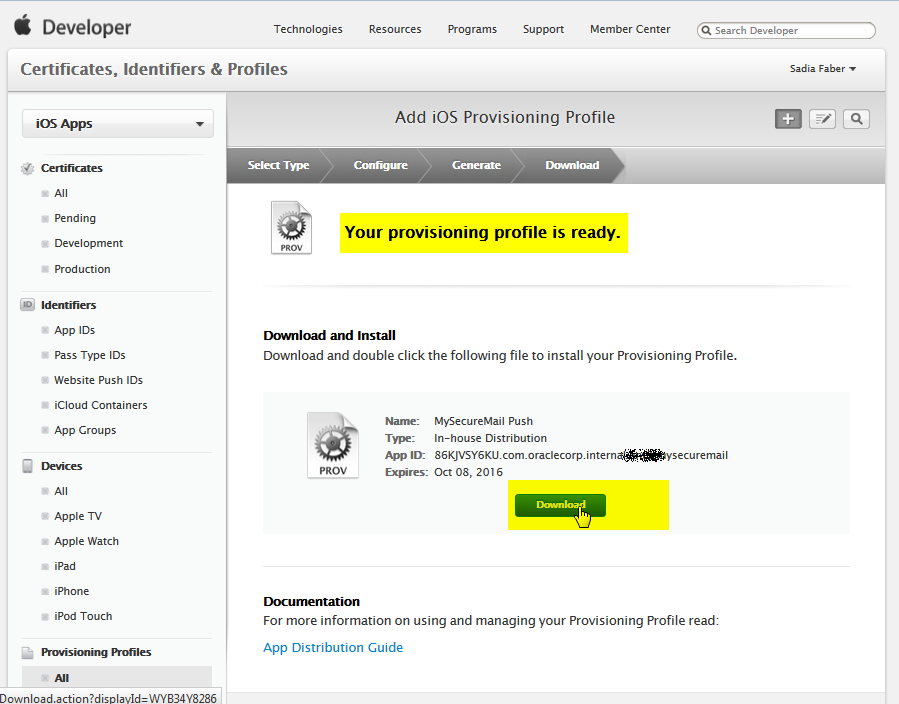Open the Technologies menu

[x=308, y=29]
